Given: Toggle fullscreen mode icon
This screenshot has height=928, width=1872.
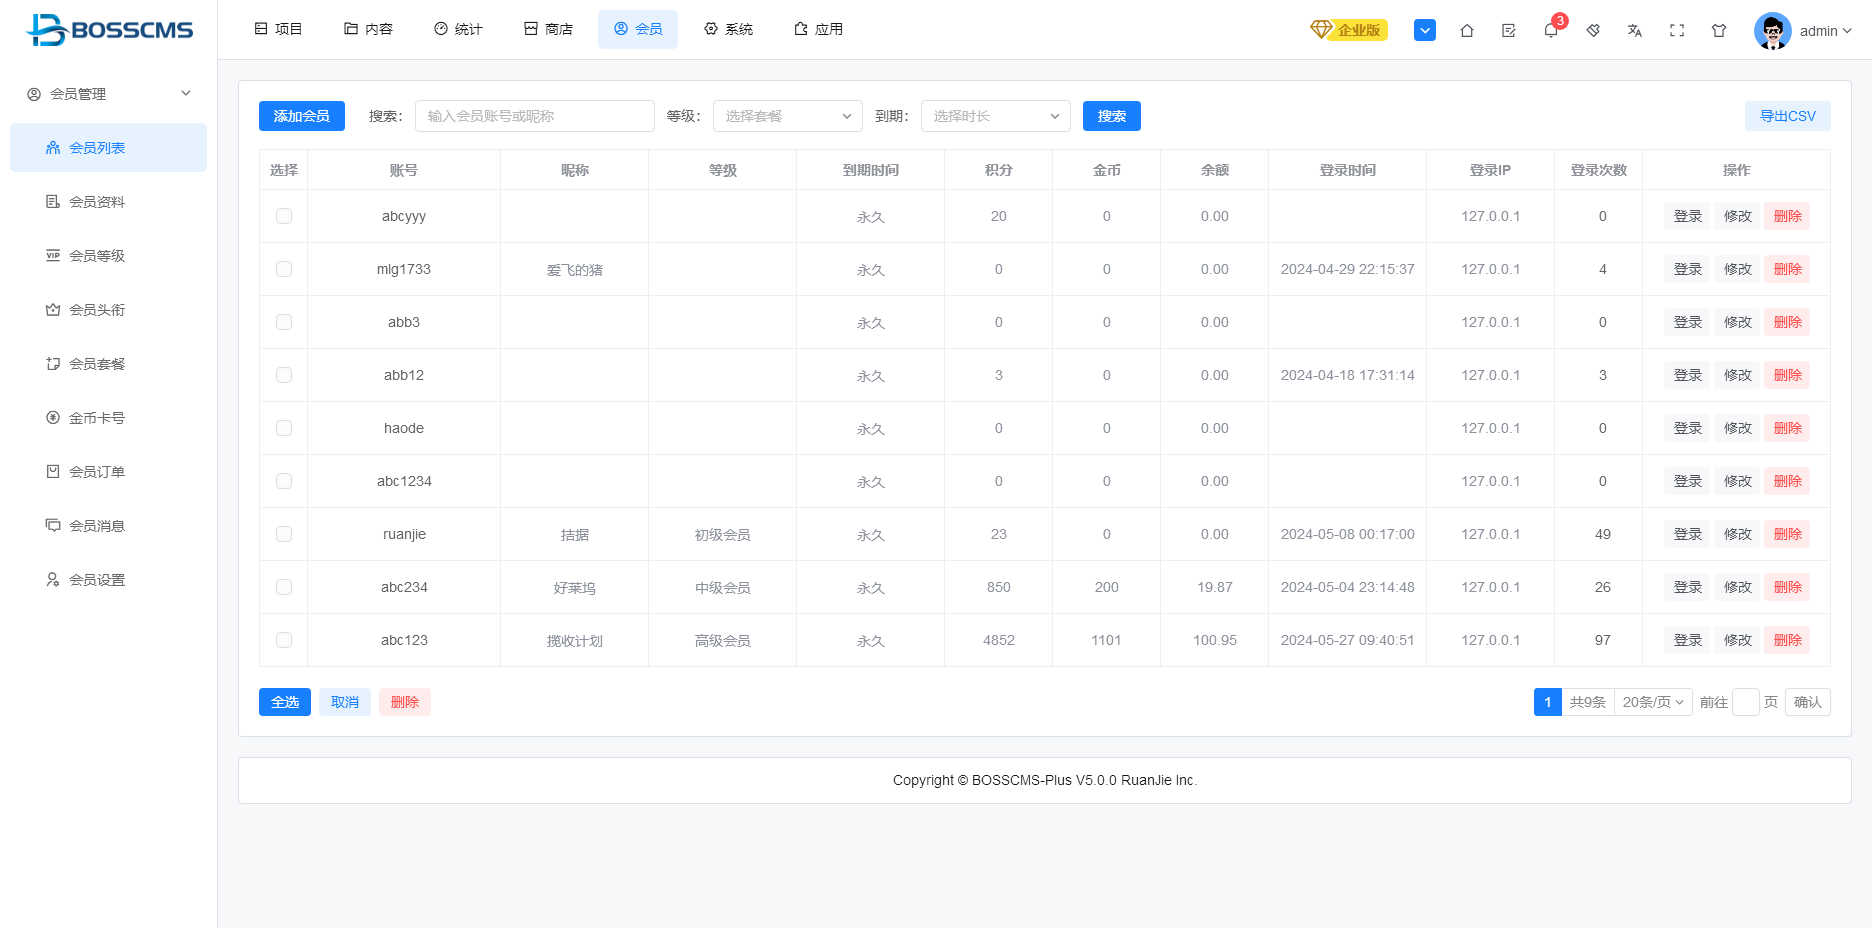Looking at the screenshot, I should click(x=1677, y=30).
